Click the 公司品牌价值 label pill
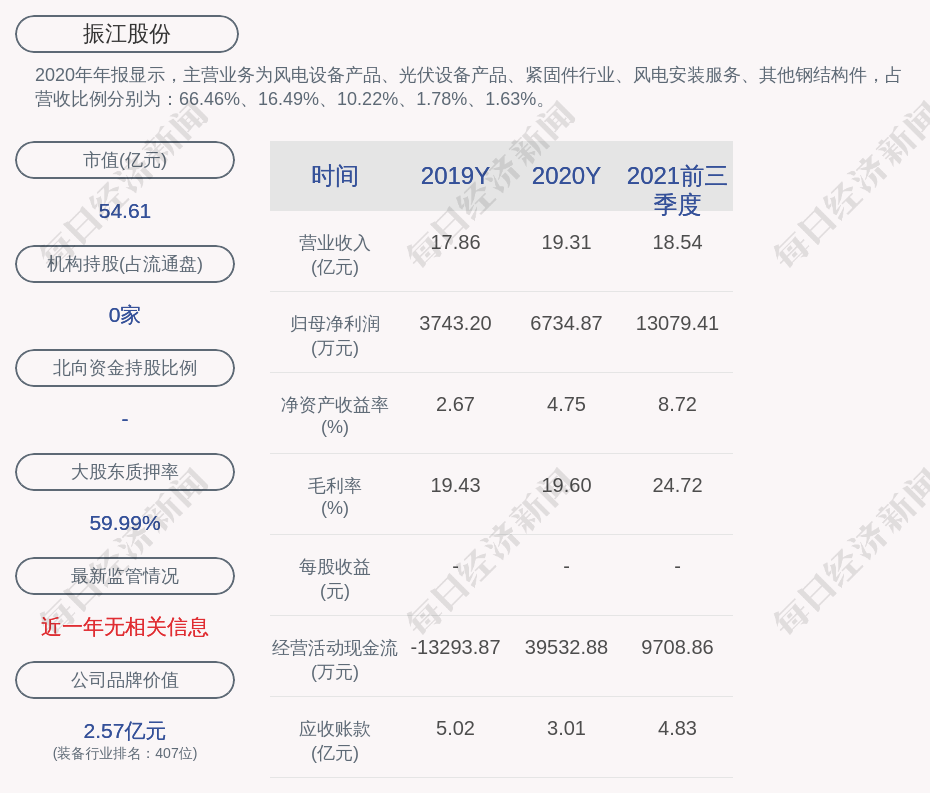The image size is (930, 793). click(125, 680)
